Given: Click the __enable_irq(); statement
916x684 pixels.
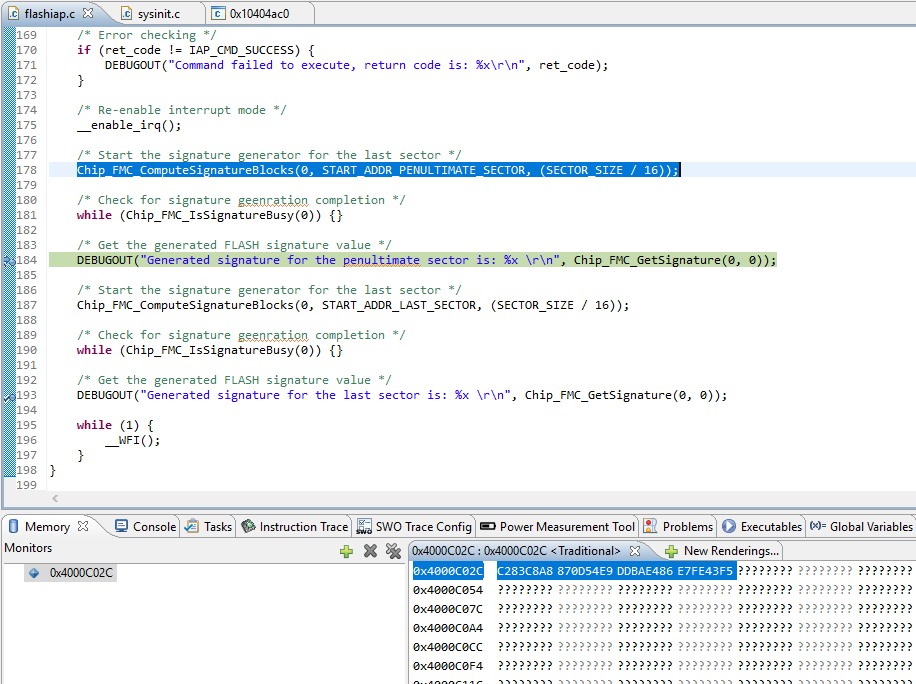Looking at the screenshot, I should coord(129,125).
